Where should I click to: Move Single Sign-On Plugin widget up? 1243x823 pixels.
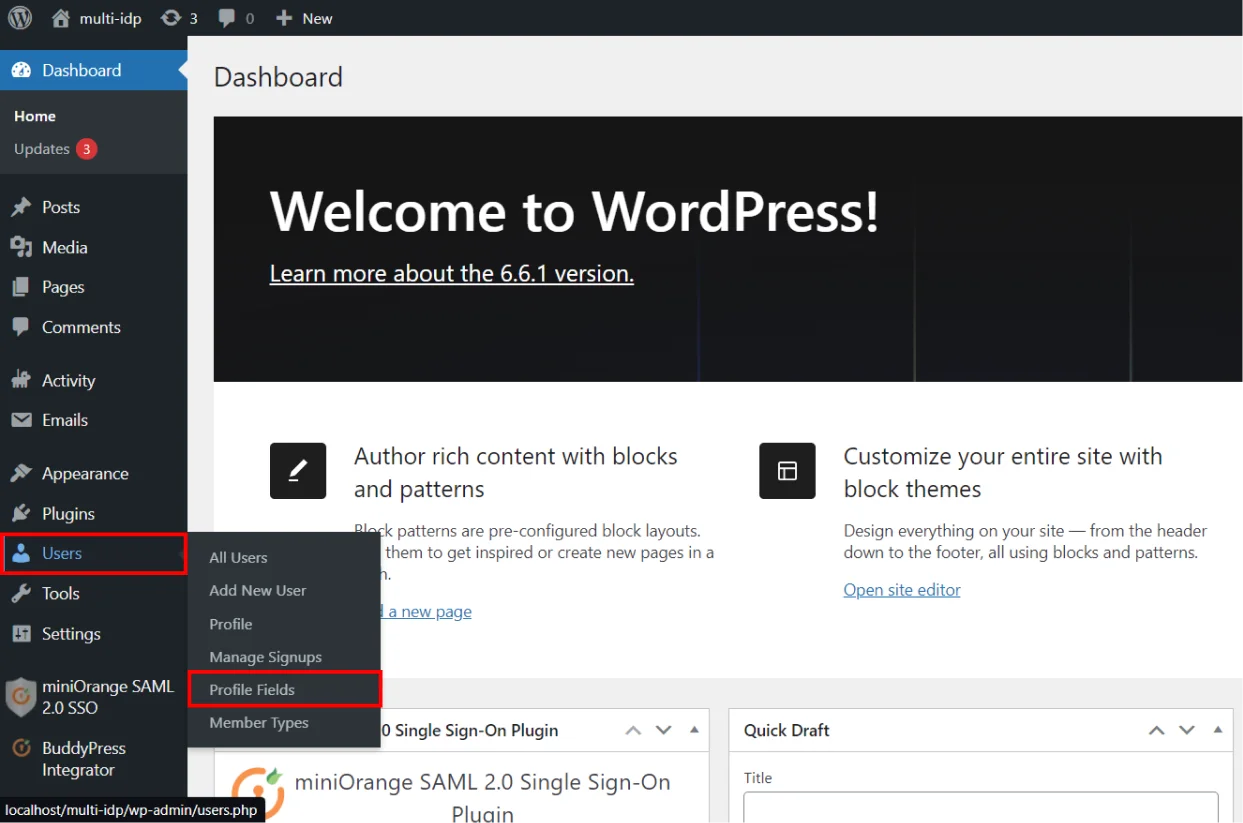633,730
